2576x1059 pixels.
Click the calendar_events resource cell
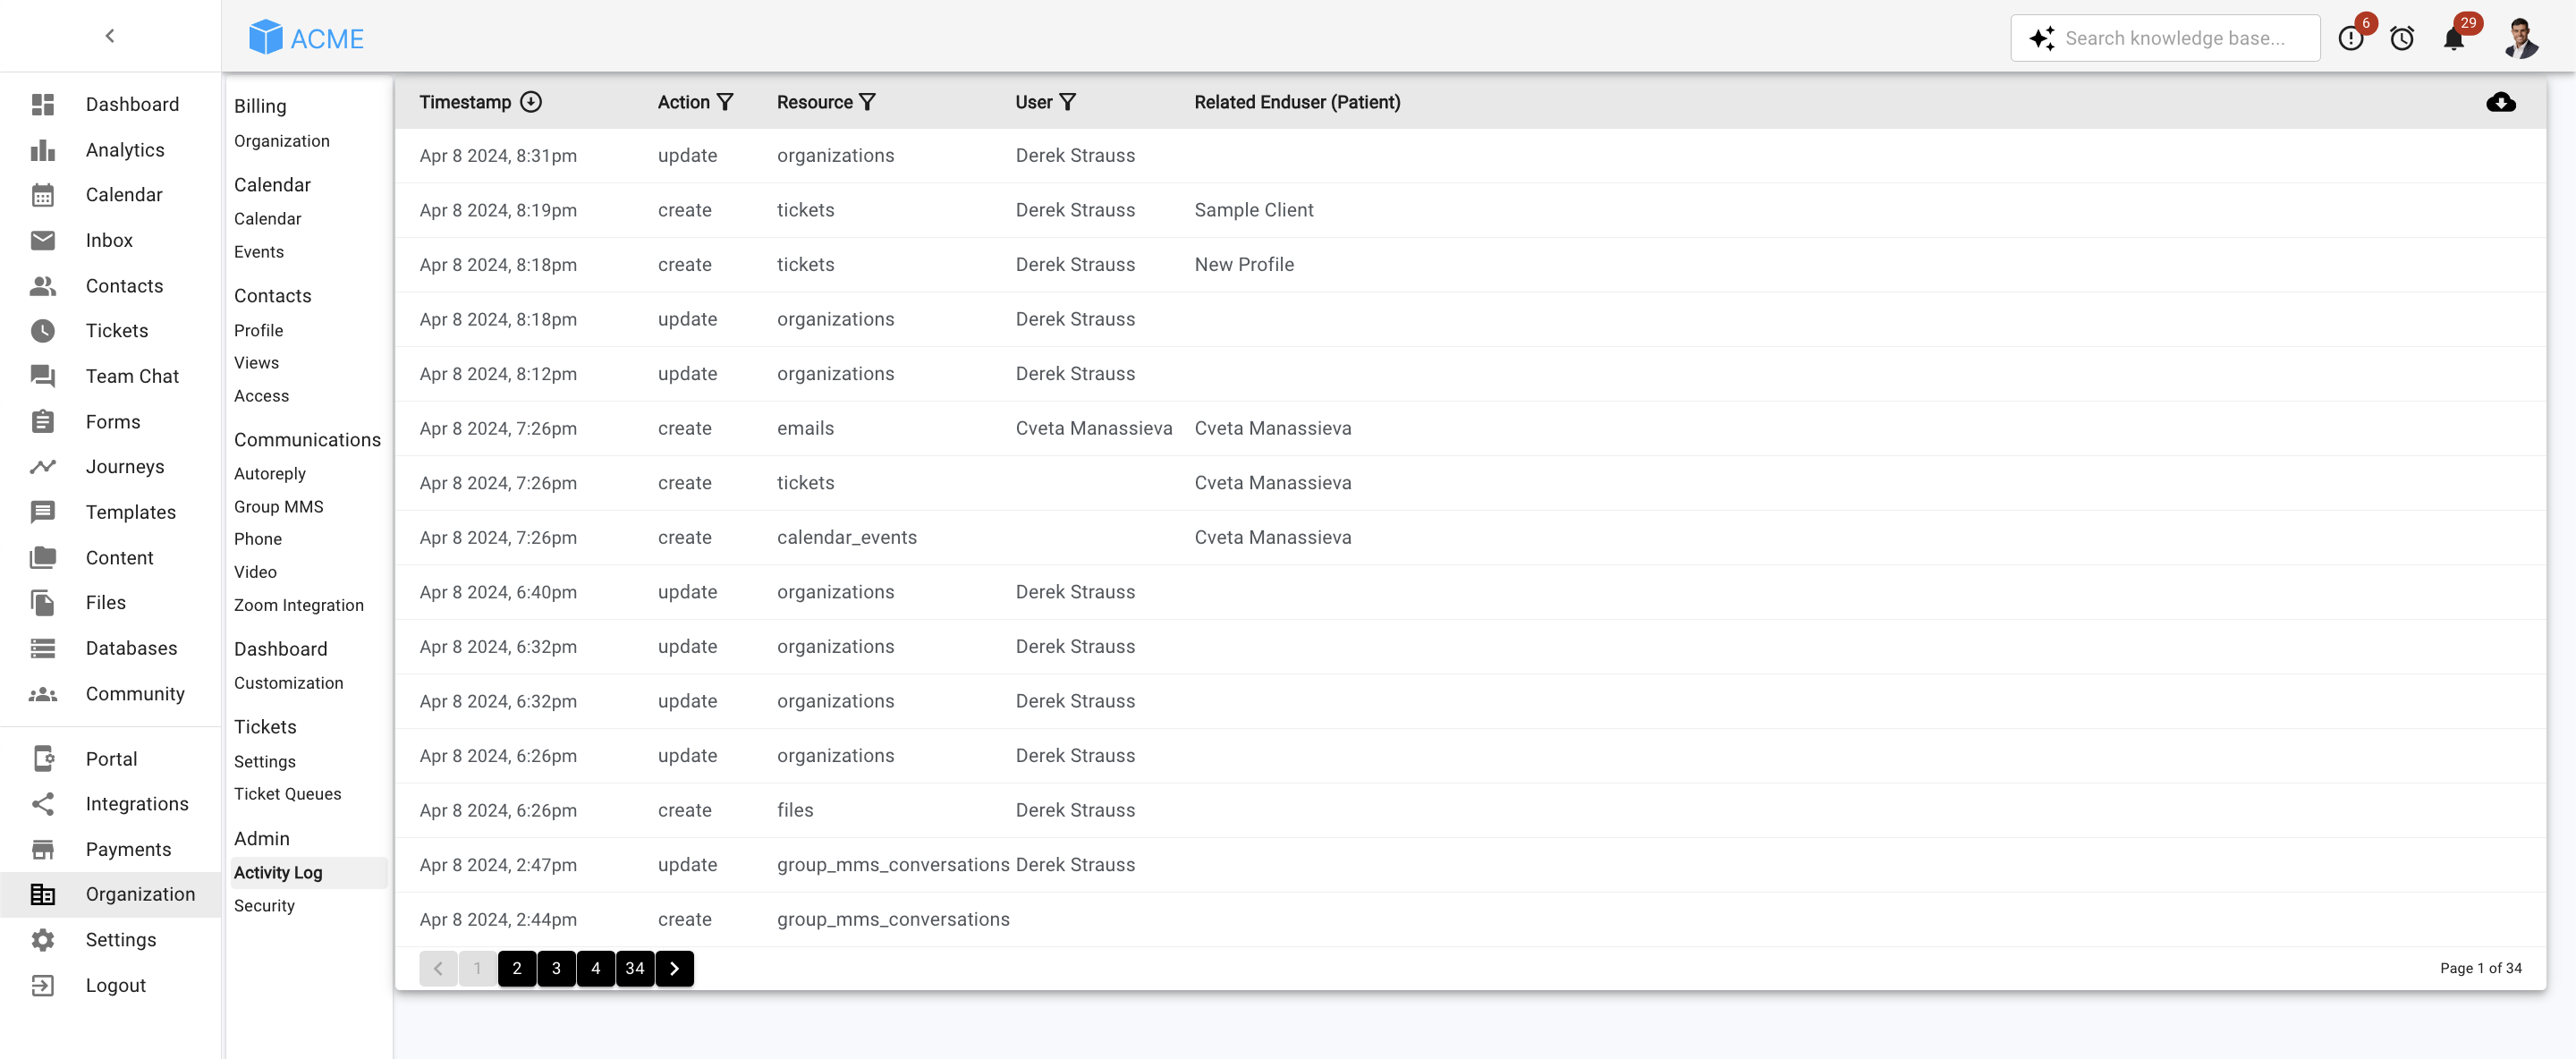(847, 538)
